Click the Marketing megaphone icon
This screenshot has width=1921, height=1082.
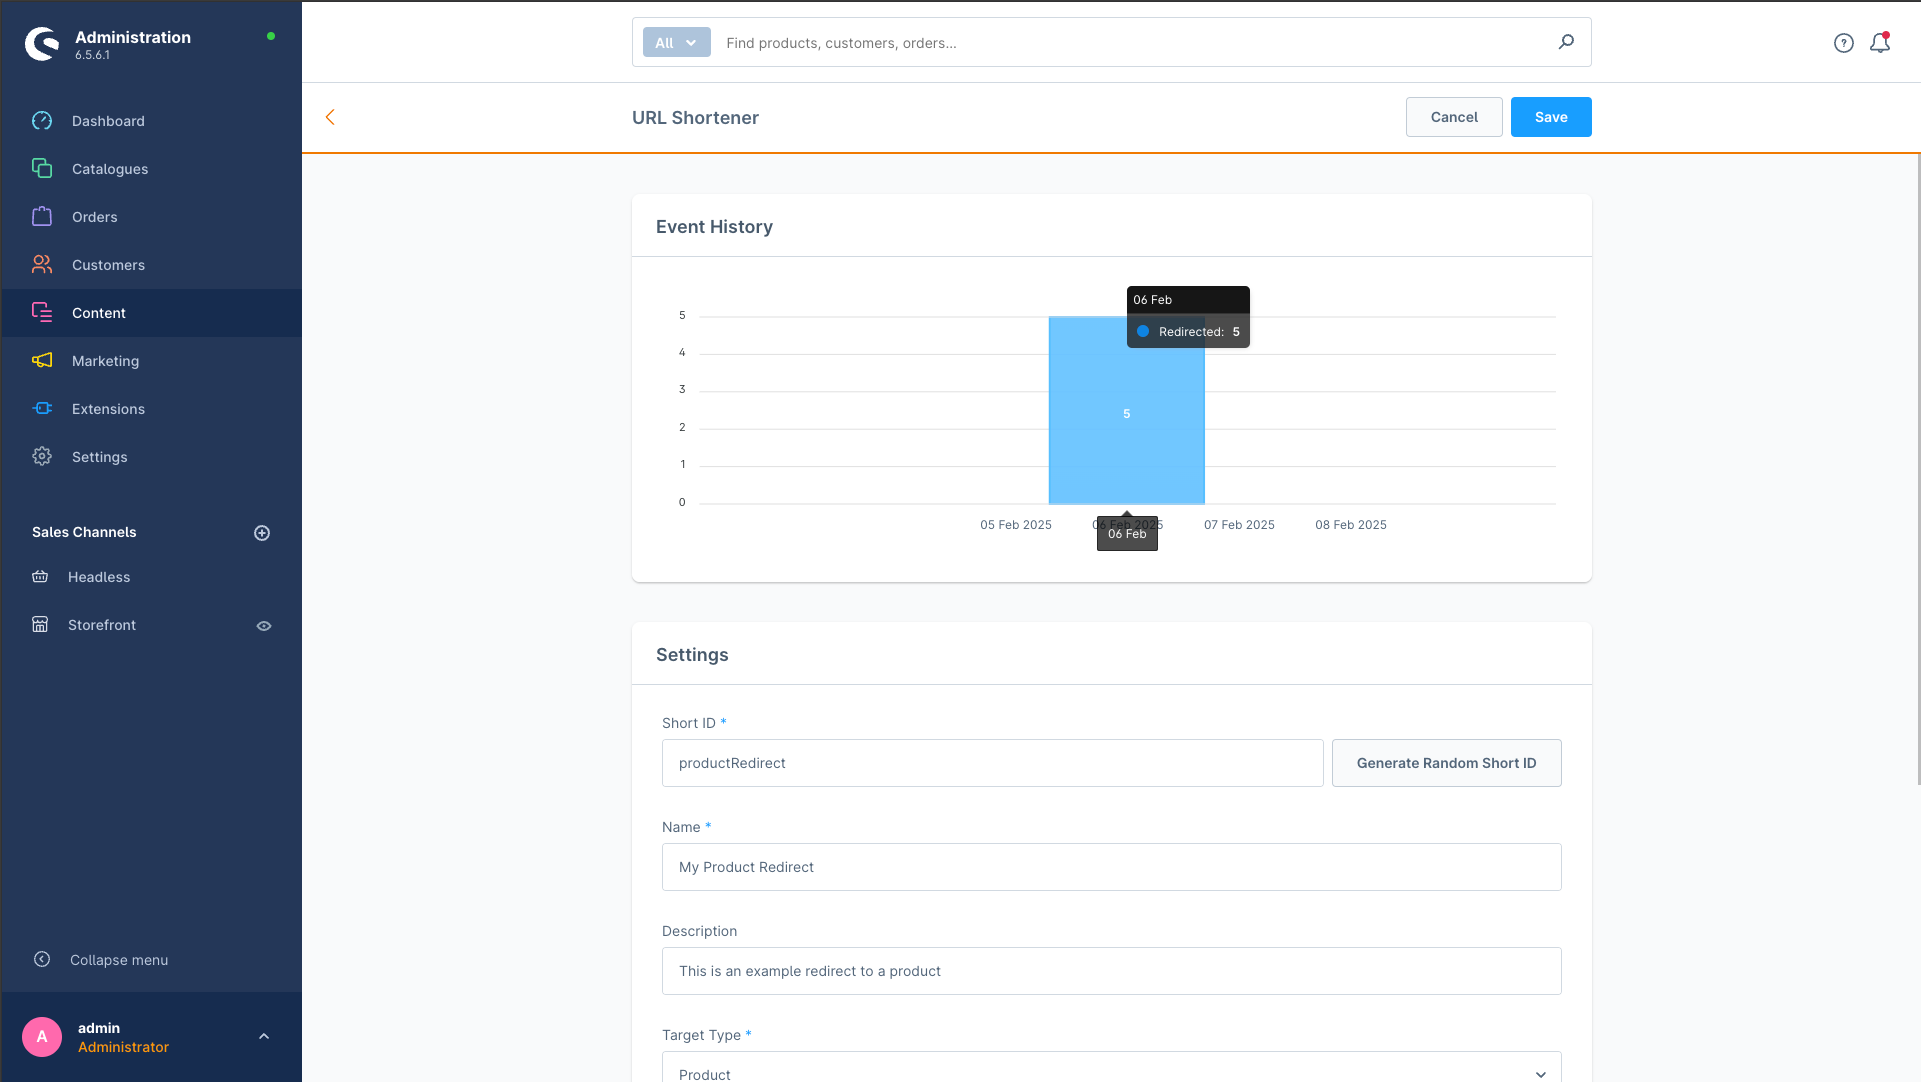[x=42, y=361]
